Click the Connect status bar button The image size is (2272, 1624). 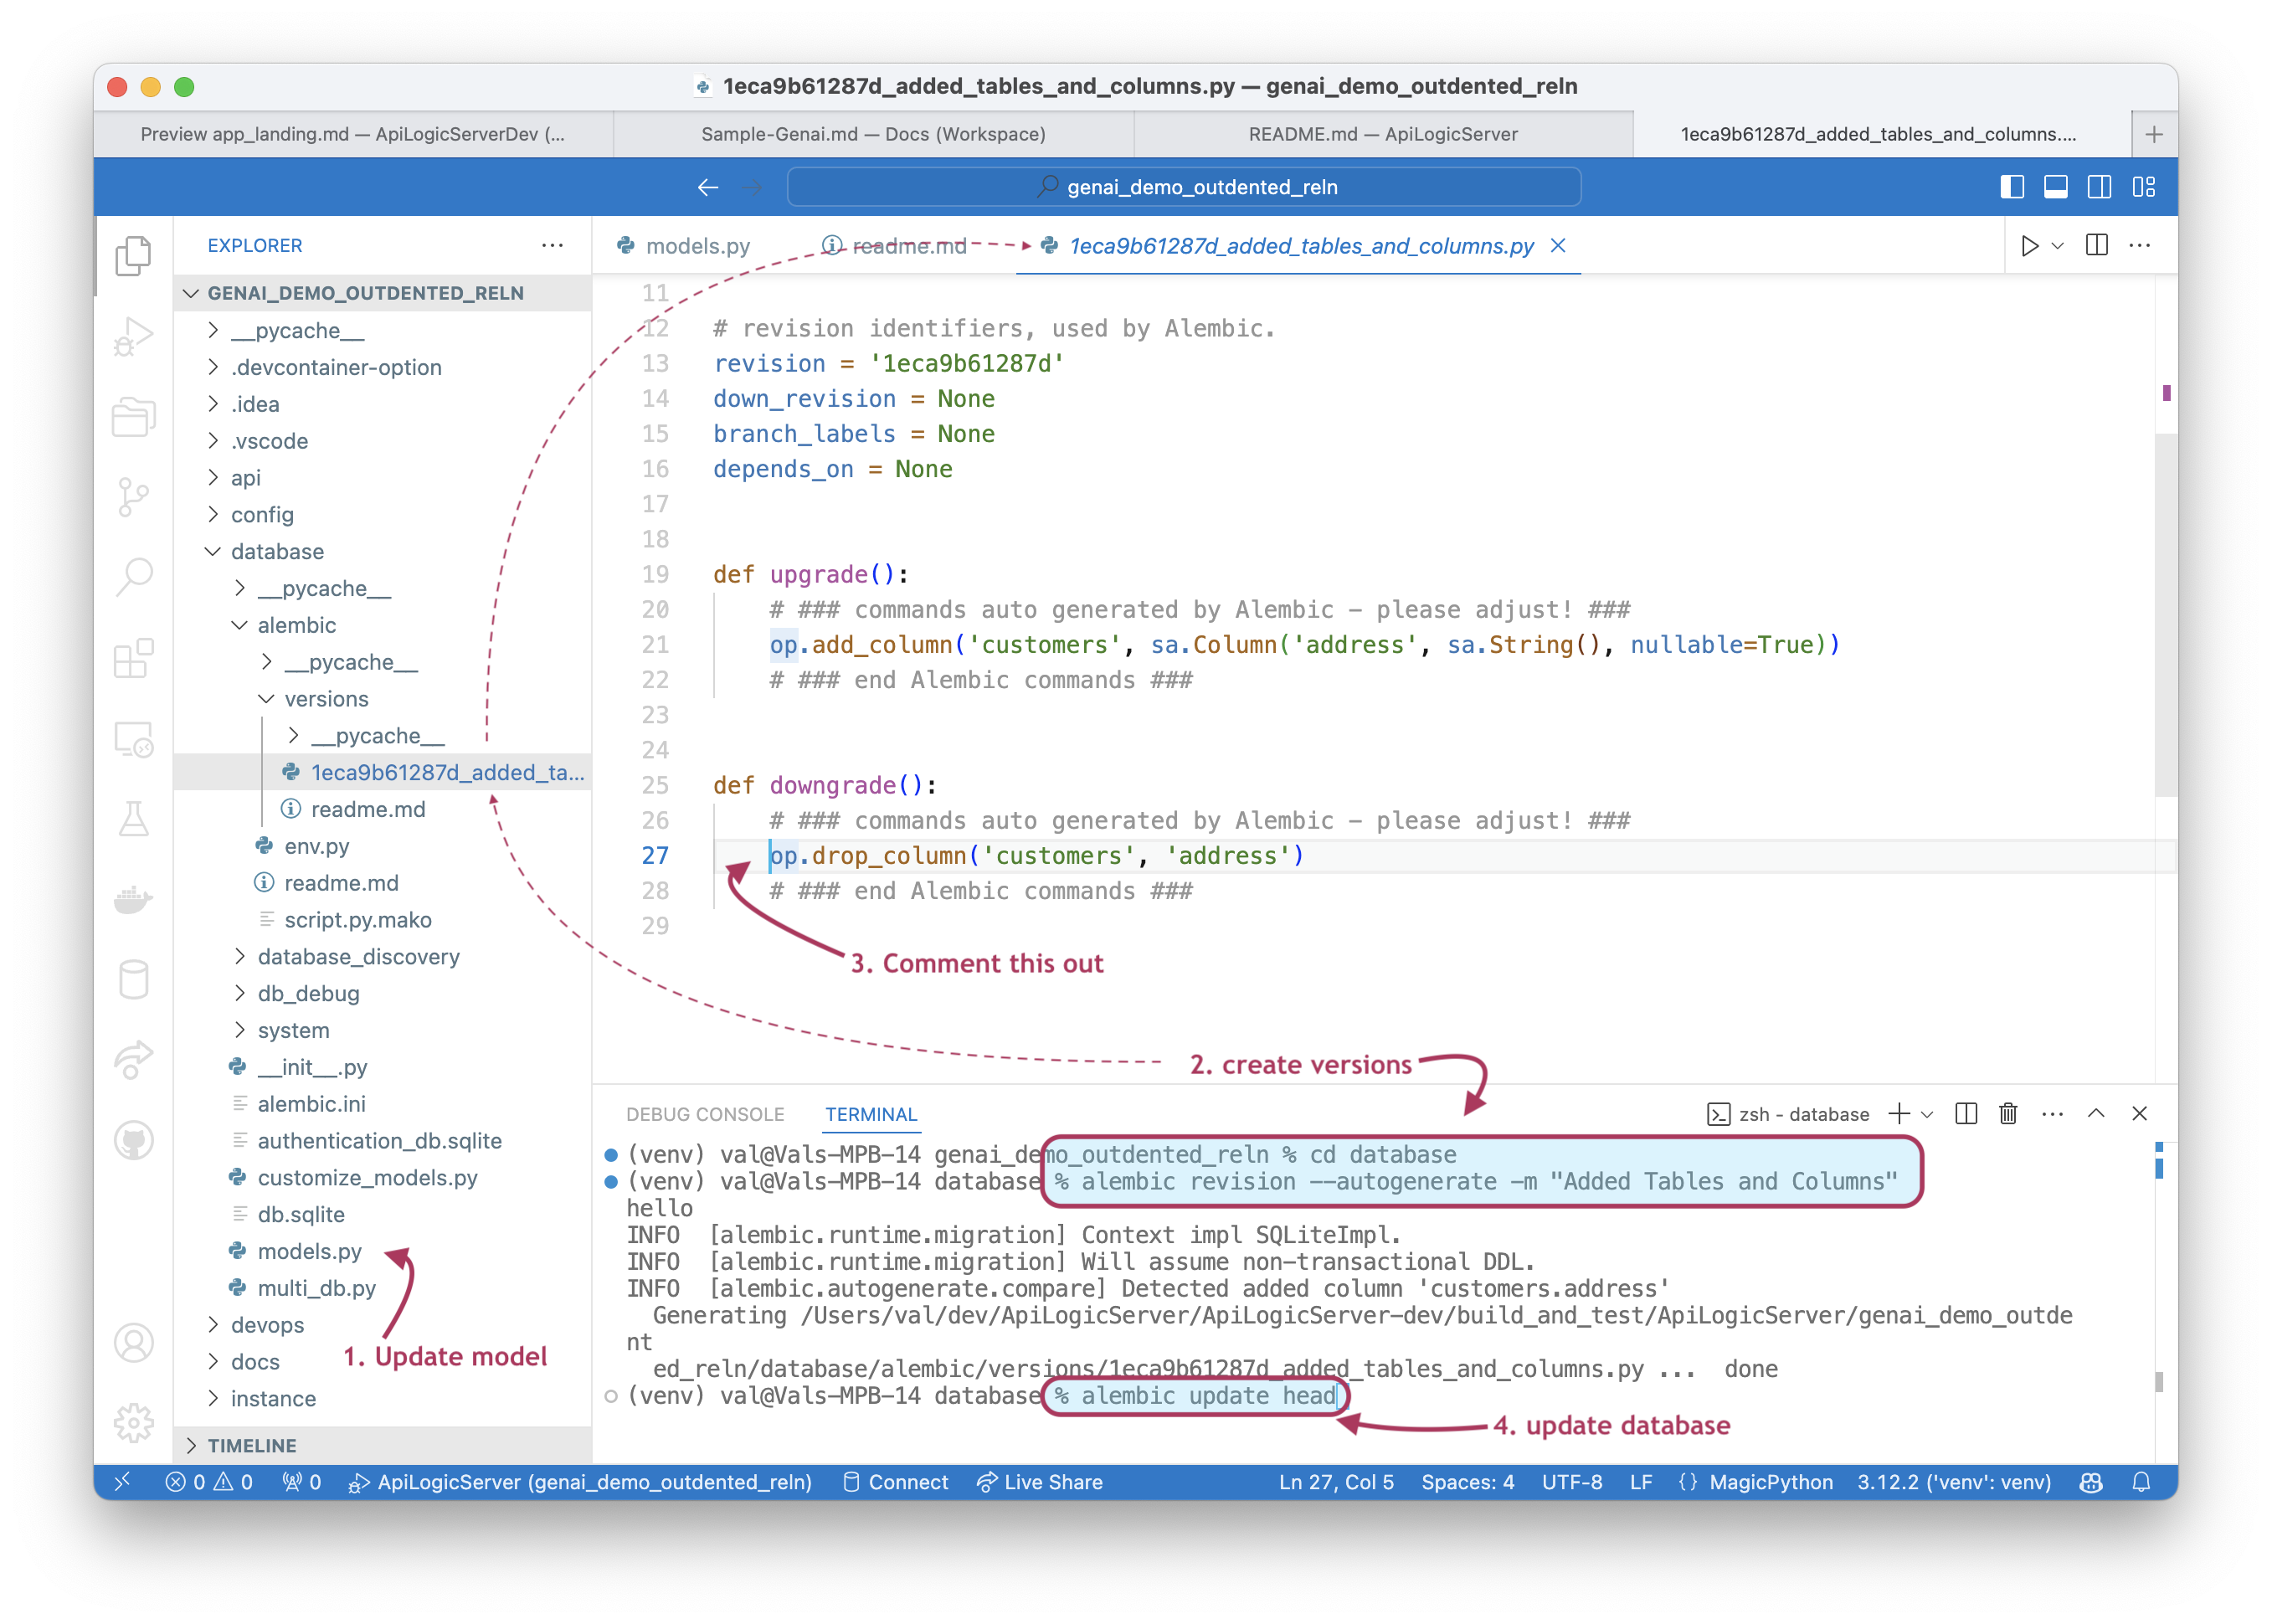click(896, 1482)
